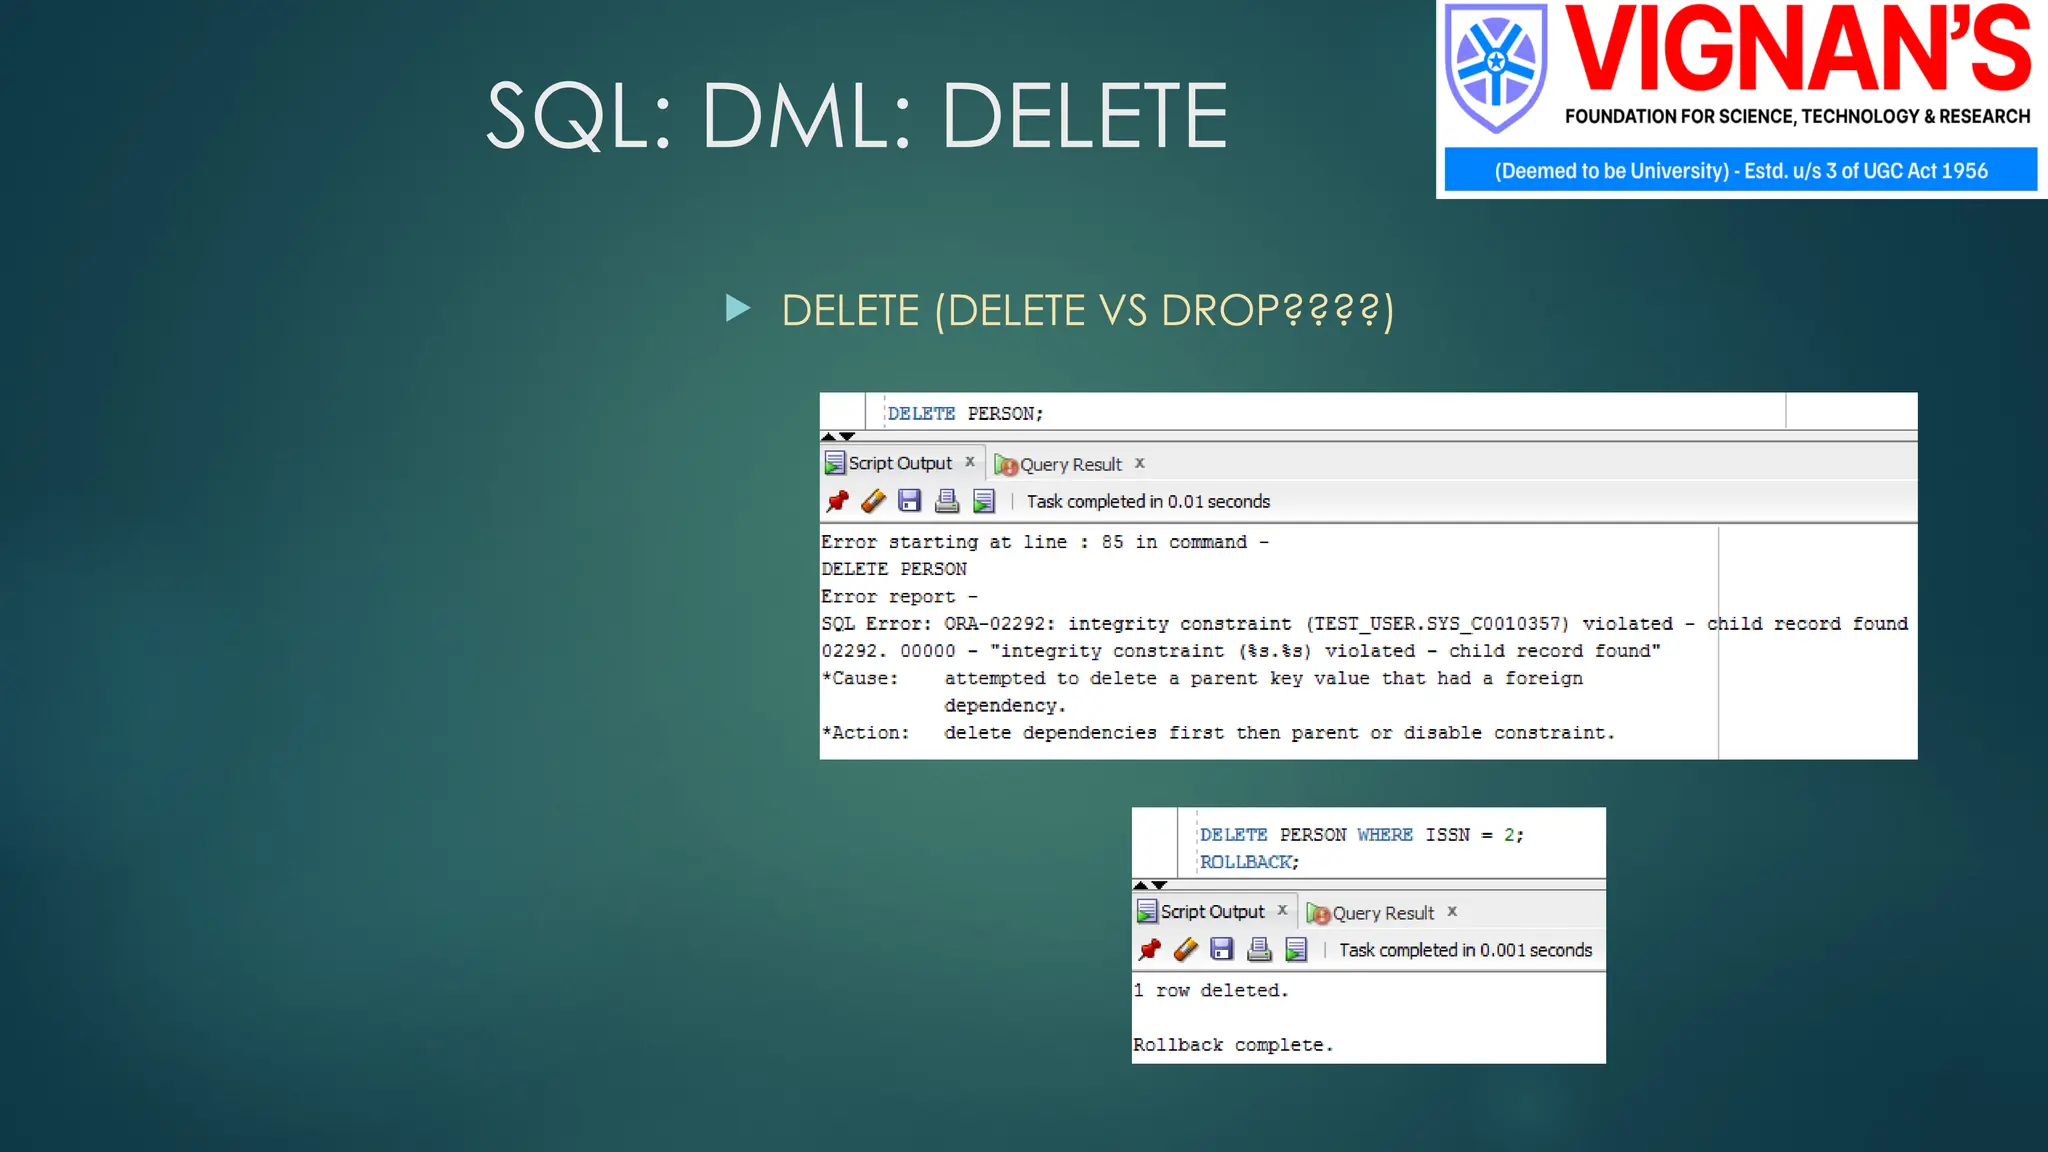This screenshot has width=2048, height=1152.
Task: Click '*Action:' line in error output
Action: click(x=1218, y=732)
